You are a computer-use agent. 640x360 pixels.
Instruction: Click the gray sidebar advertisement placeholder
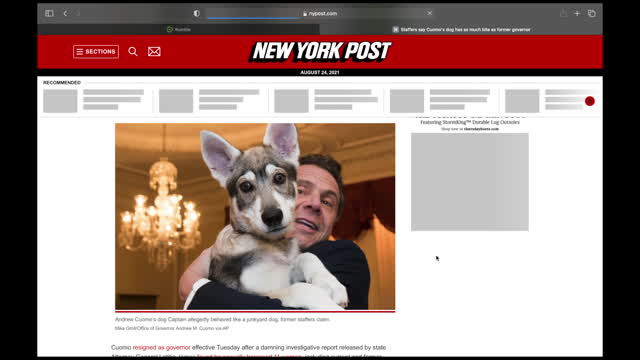point(470,182)
